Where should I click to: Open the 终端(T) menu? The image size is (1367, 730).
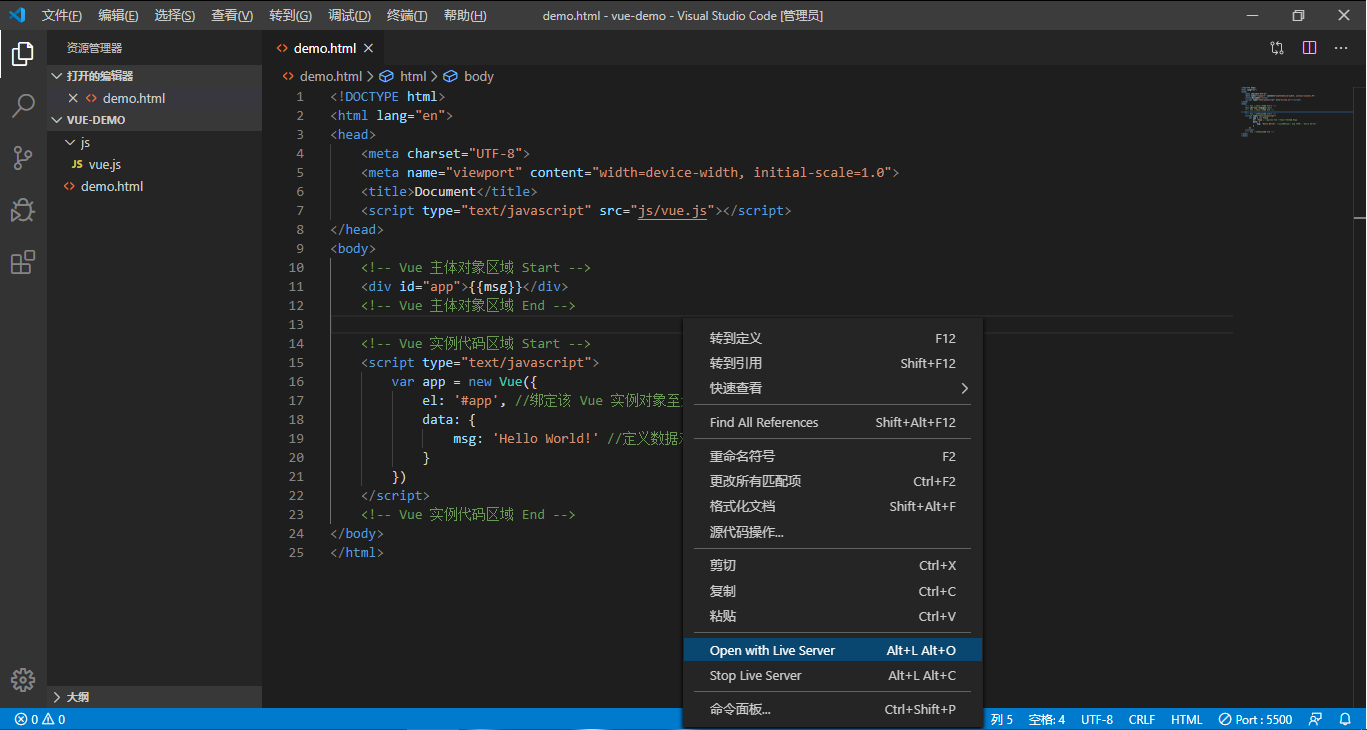pyautogui.click(x=407, y=15)
